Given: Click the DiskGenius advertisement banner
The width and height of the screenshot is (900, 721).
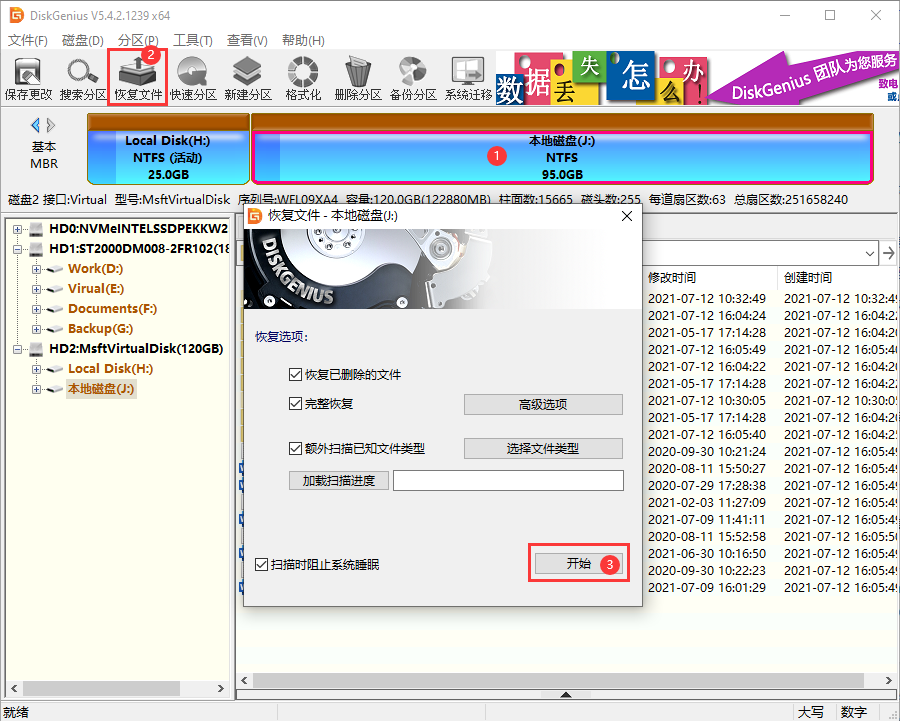Looking at the screenshot, I should [697, 77].
